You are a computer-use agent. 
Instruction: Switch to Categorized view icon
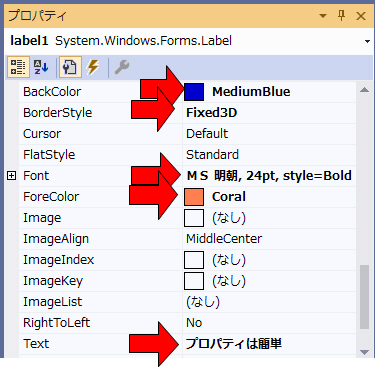[18, 67]
